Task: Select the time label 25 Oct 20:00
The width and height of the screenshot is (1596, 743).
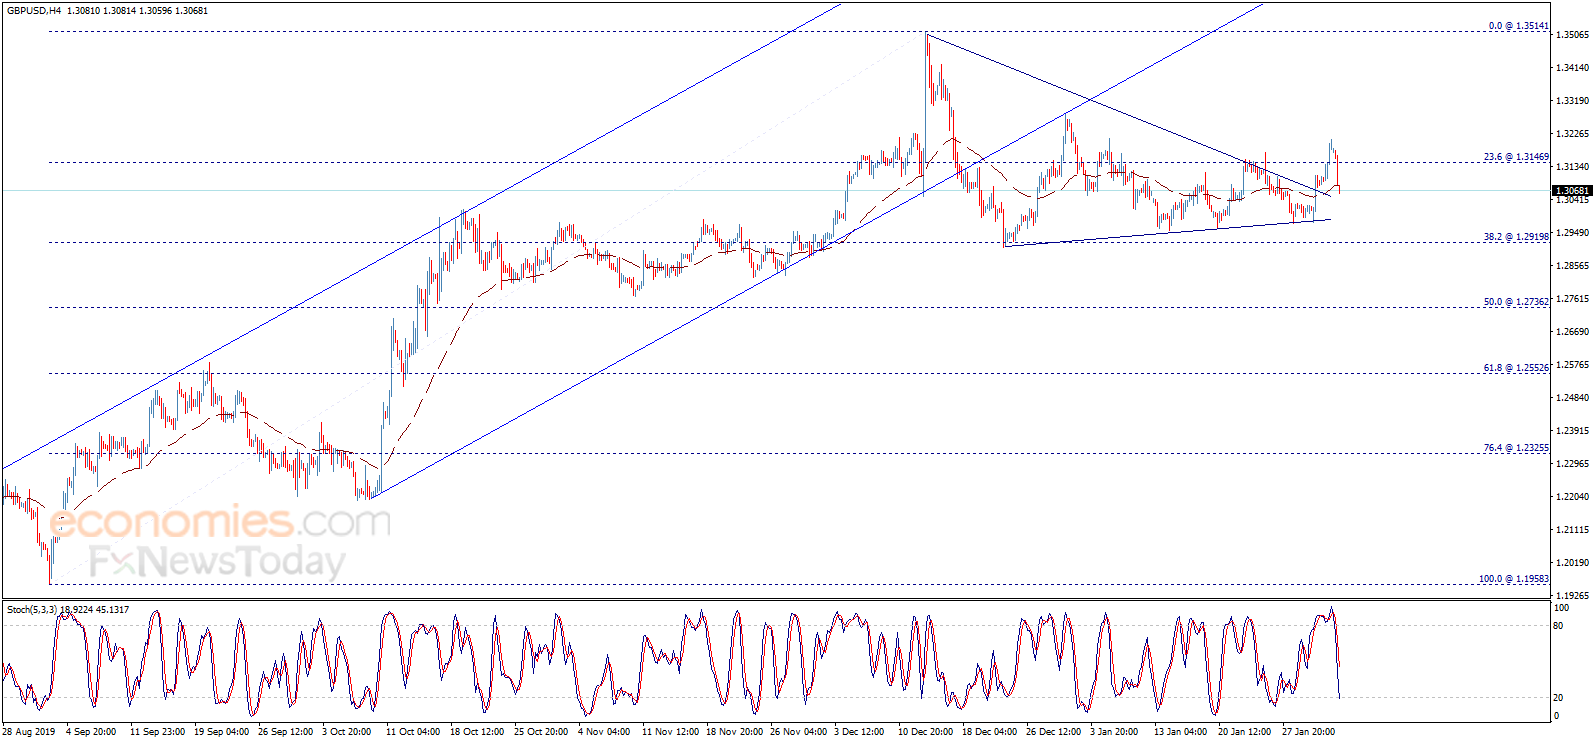Action: coord(541,732)
